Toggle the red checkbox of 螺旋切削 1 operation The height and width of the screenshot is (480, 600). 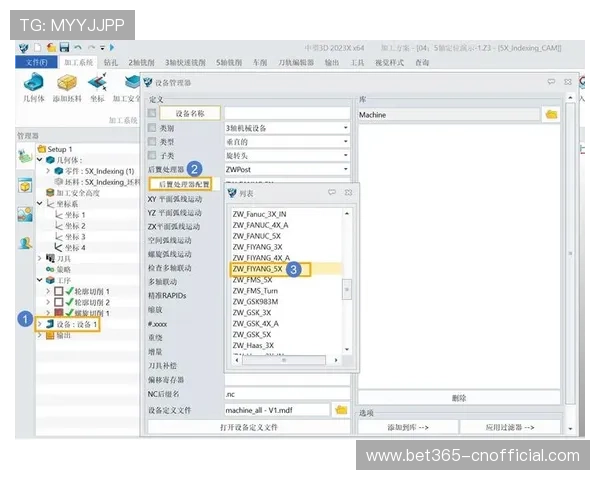[x=59, y=313]
